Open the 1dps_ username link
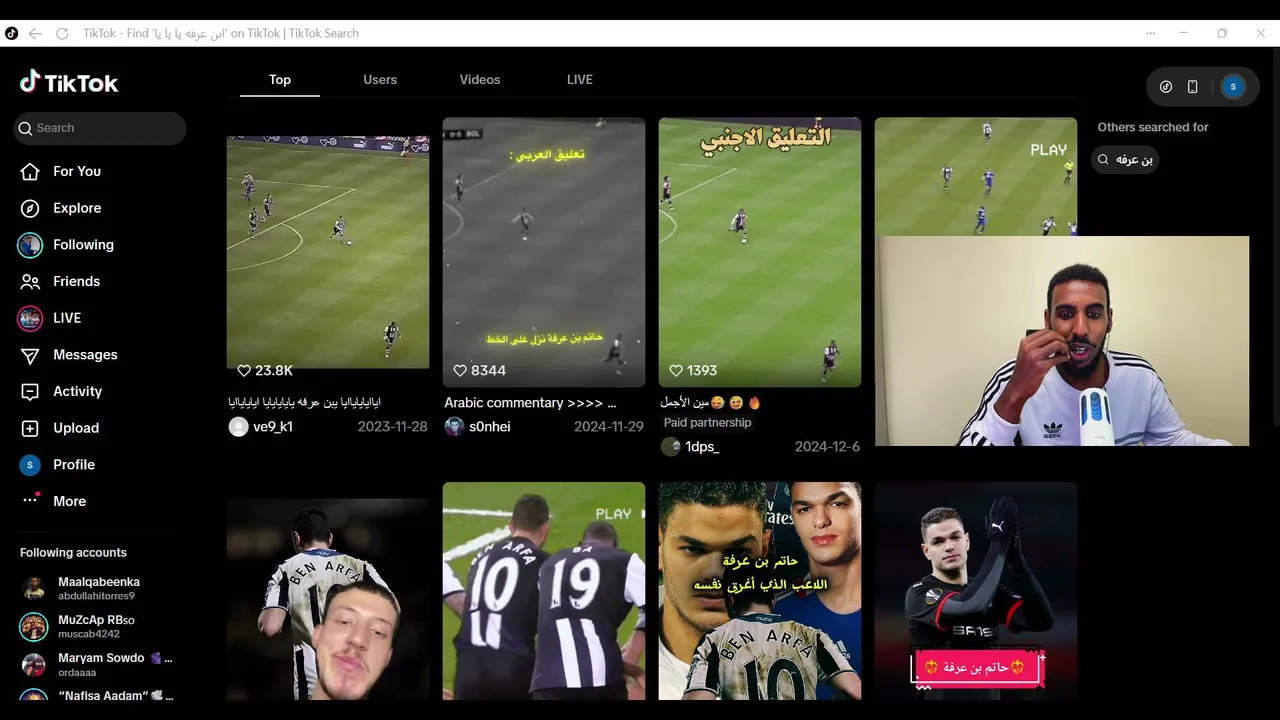The height and width of the screenshot is (720, 1280). click(x=702, y=447)
